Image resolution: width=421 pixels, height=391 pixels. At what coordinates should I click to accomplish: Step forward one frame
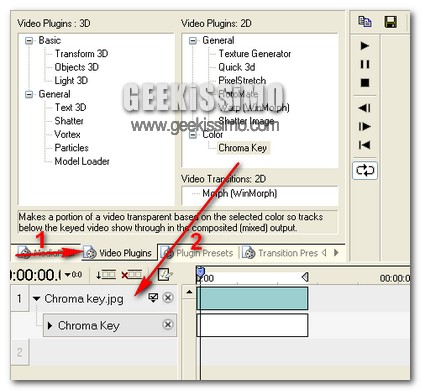tap(365, 126)
